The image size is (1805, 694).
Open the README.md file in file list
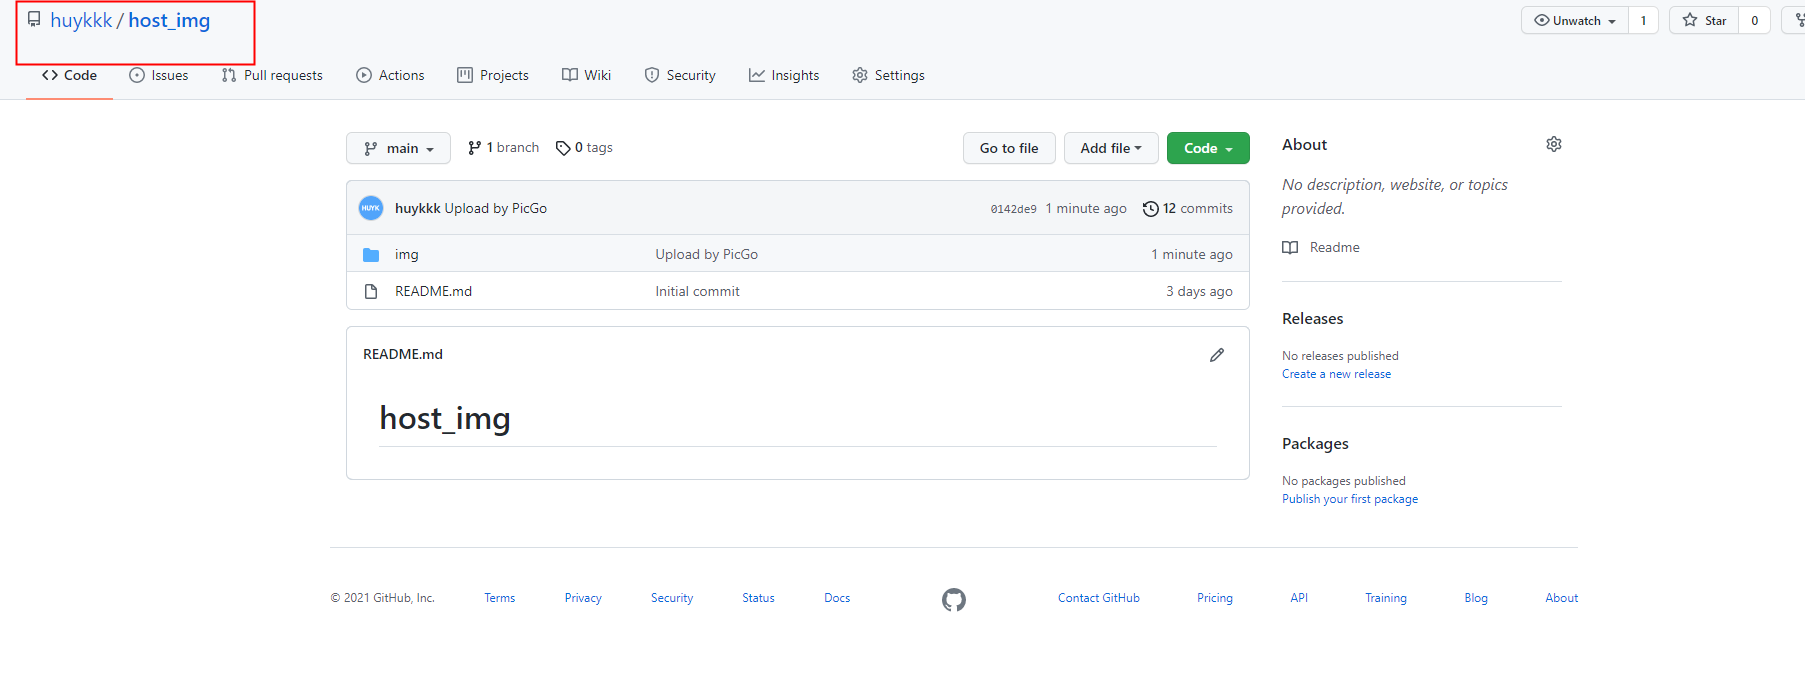click(x=433, y=291)
